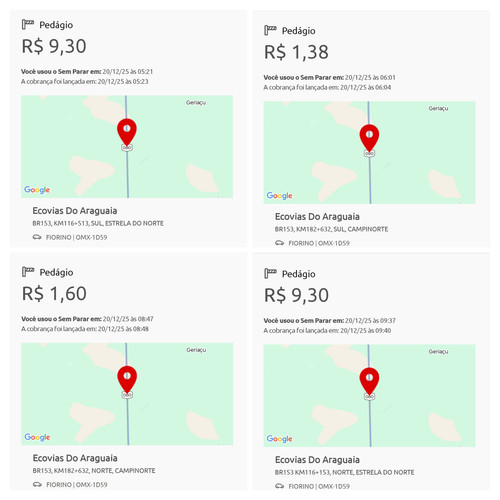
Task: Click the car icon in the 09:37 toll card
Action: tap(279, 486)
